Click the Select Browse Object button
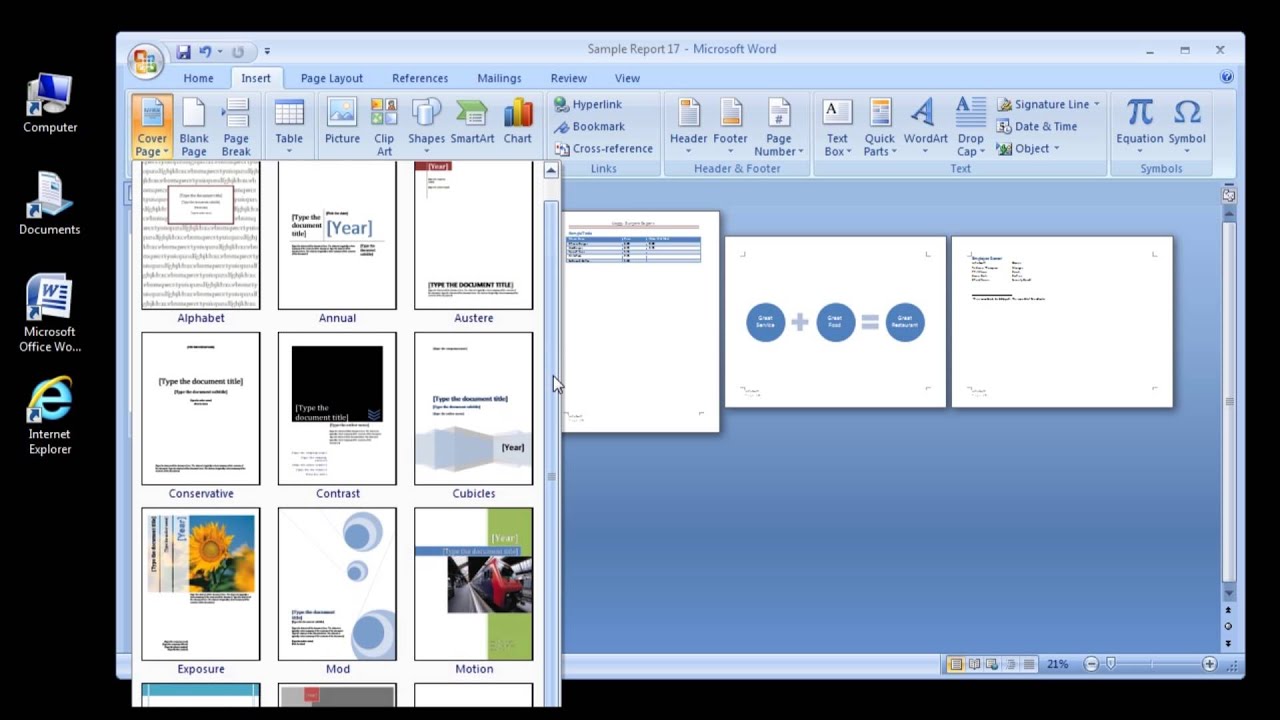 pos(1228,626)
